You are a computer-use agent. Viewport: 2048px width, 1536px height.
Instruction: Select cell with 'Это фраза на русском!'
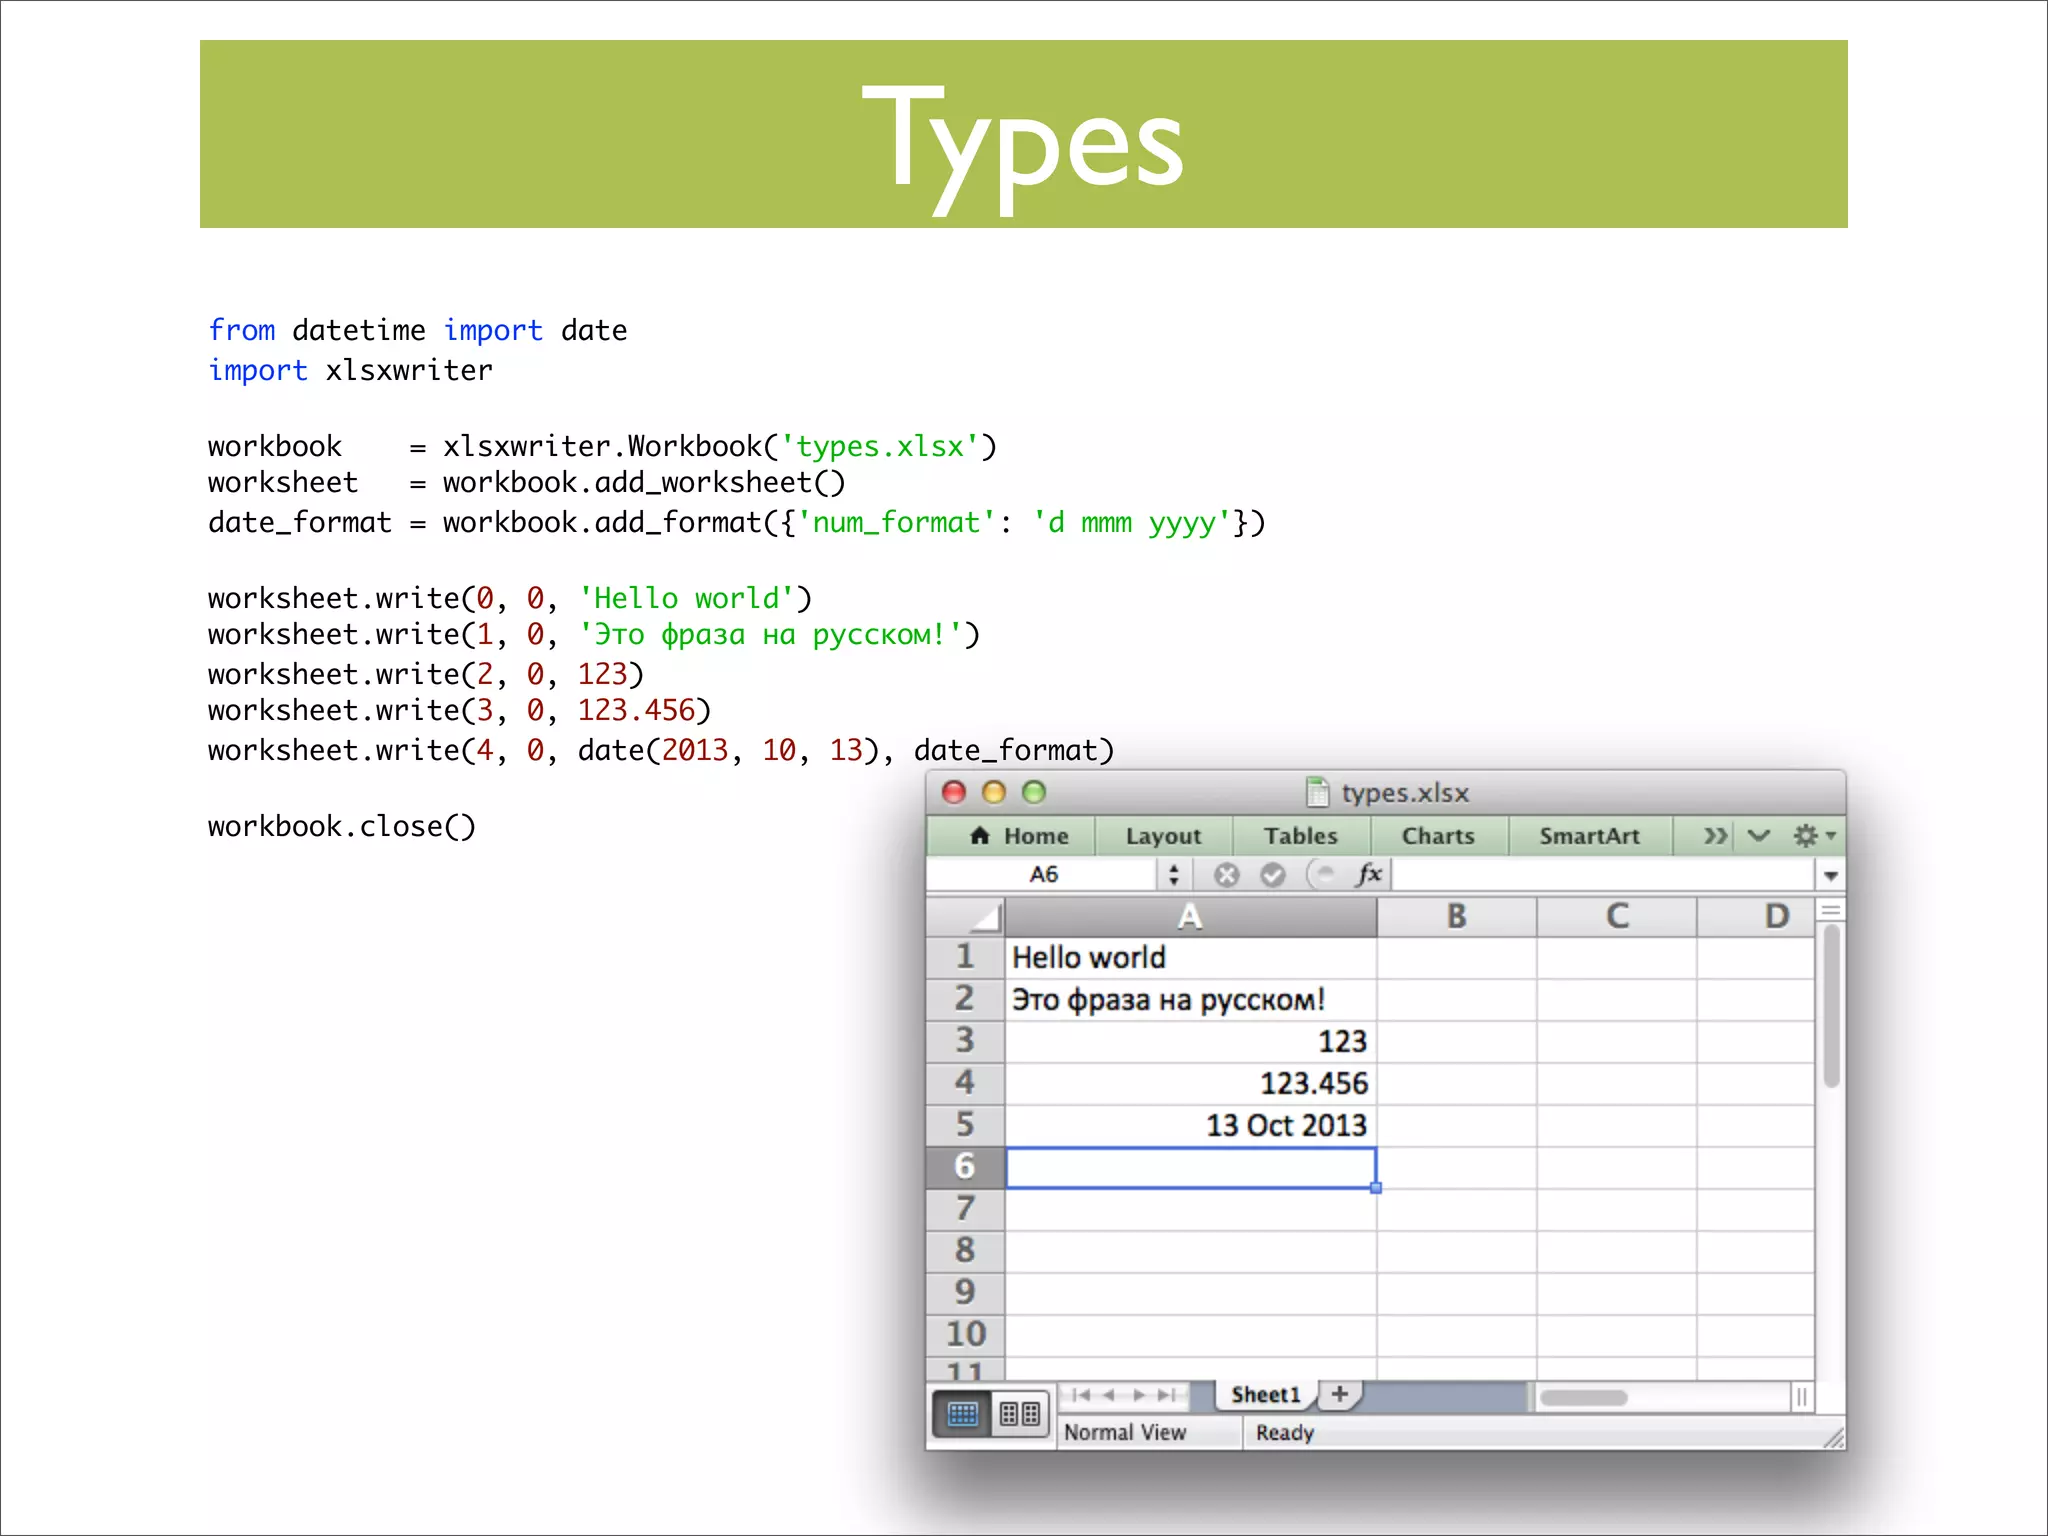click(1190, 1000)
